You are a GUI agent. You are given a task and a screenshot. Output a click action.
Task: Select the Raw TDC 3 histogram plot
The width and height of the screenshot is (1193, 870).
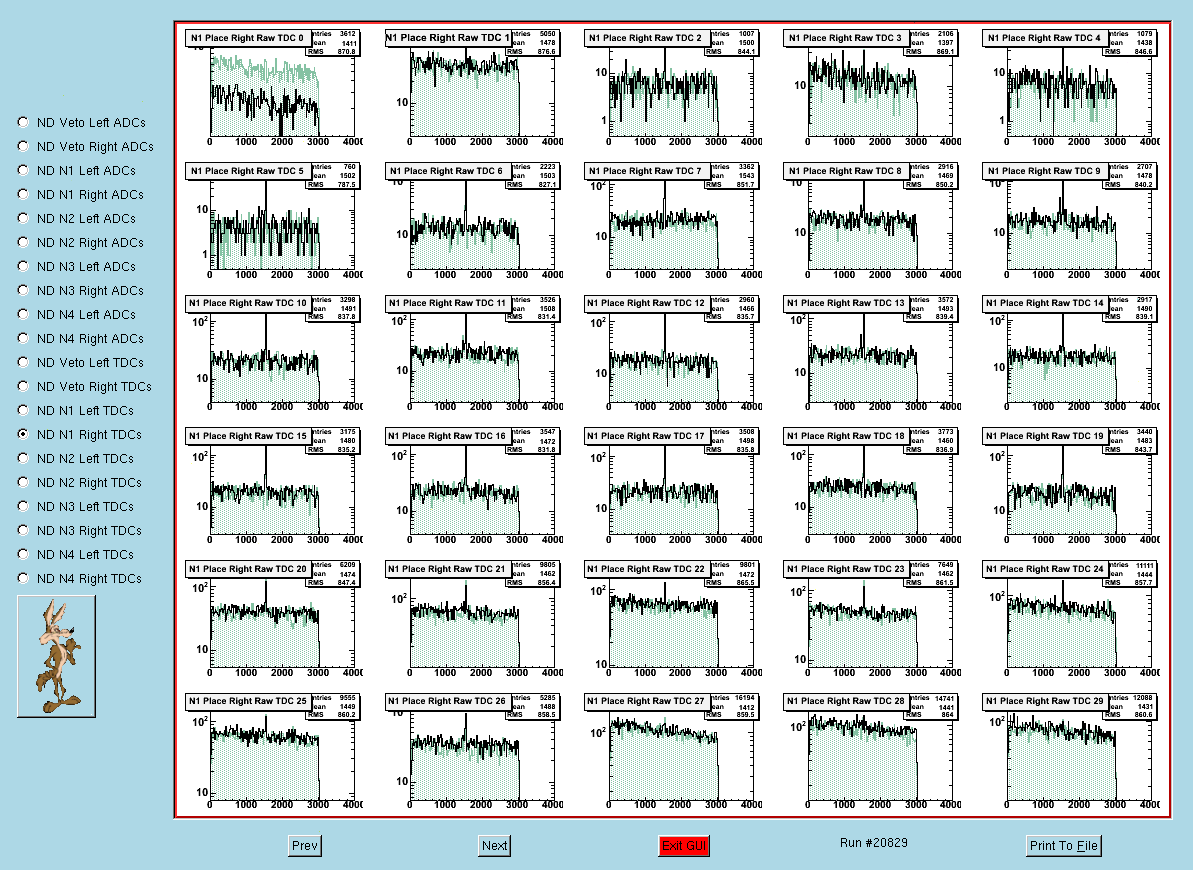click(872, 88)
